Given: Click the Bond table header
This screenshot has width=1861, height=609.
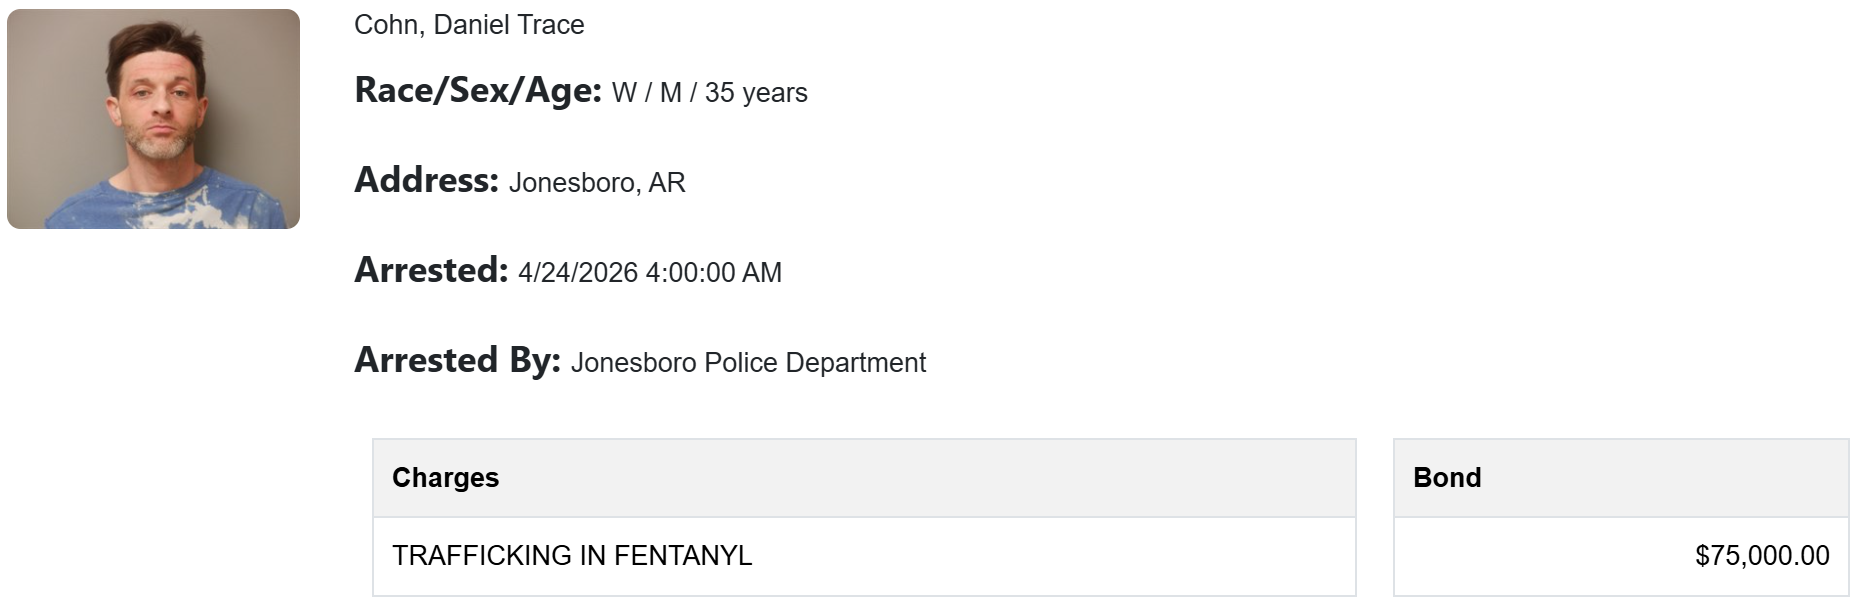Looking at the screenshot, I should point(1447,478).
